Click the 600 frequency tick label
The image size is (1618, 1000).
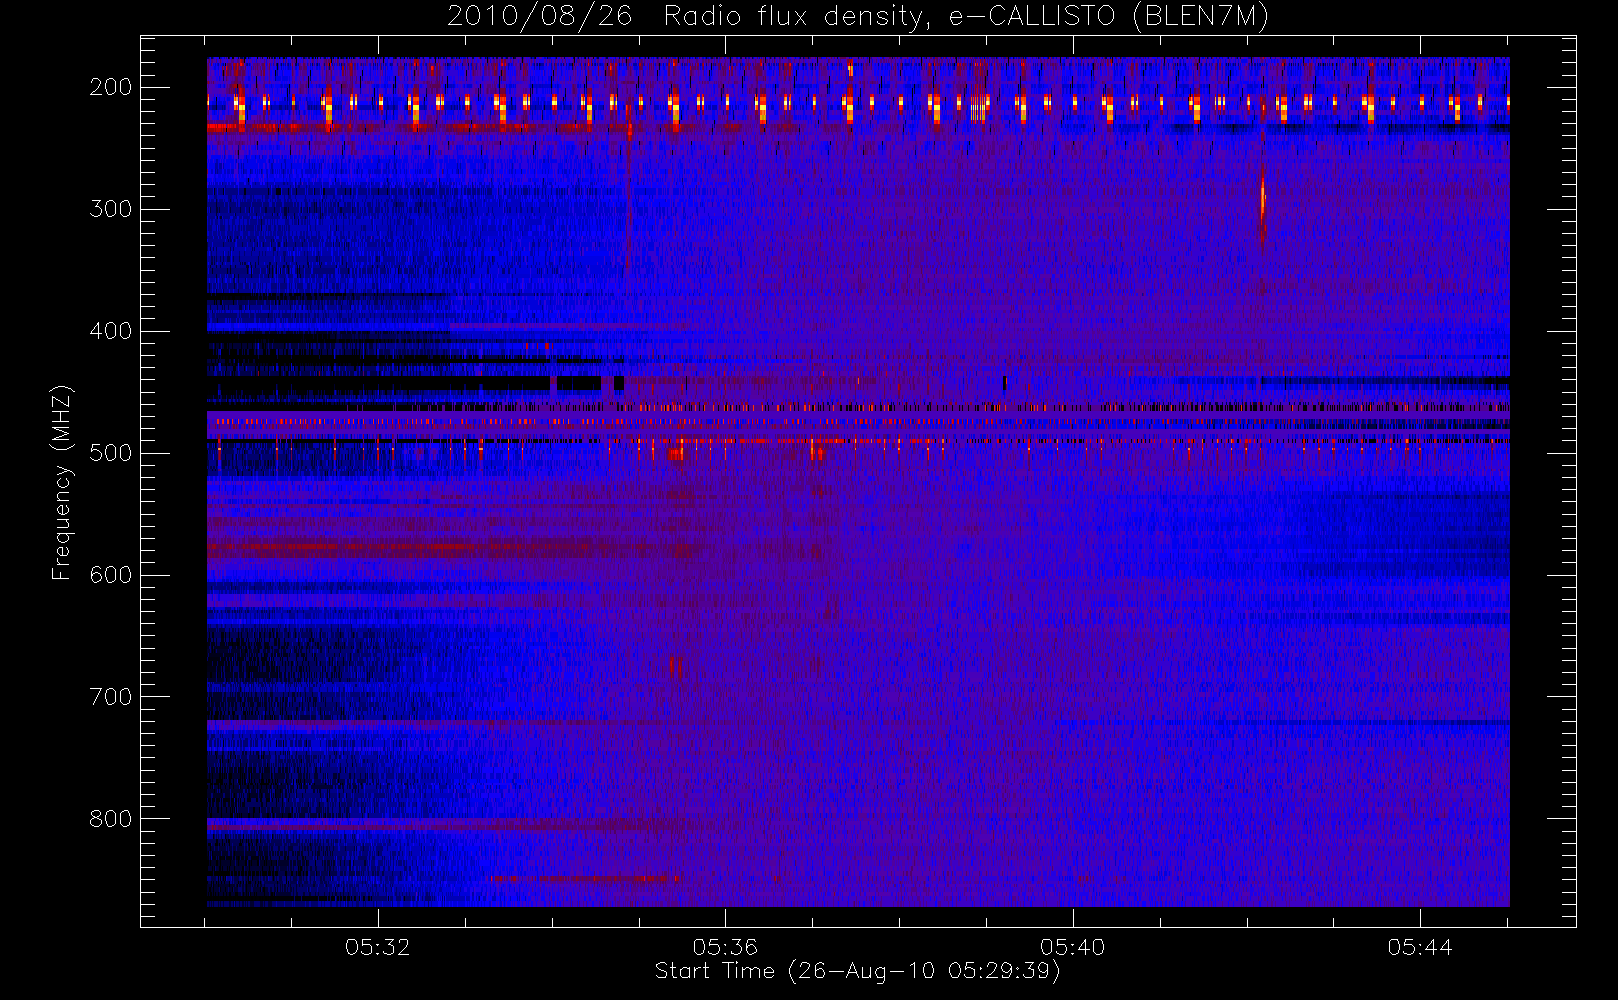click(111, 575)
